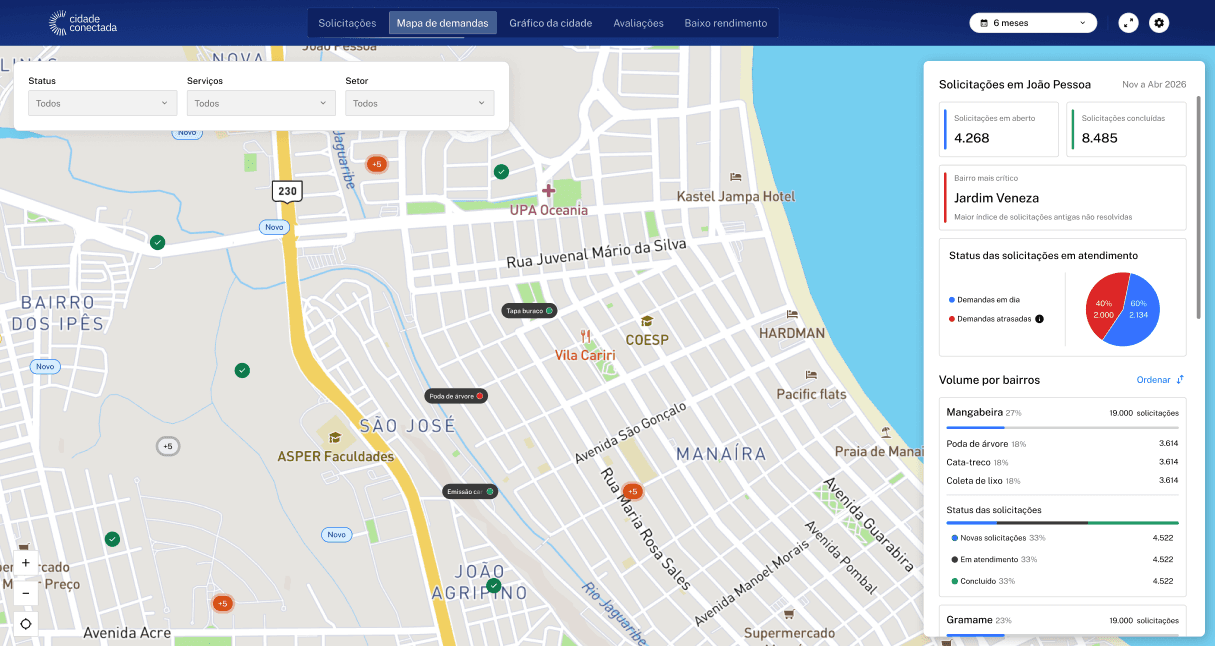Select orange +5 cluster above Avenida Acre
The height and width of the screenshot is (646, 1215).
coord(222,603)
